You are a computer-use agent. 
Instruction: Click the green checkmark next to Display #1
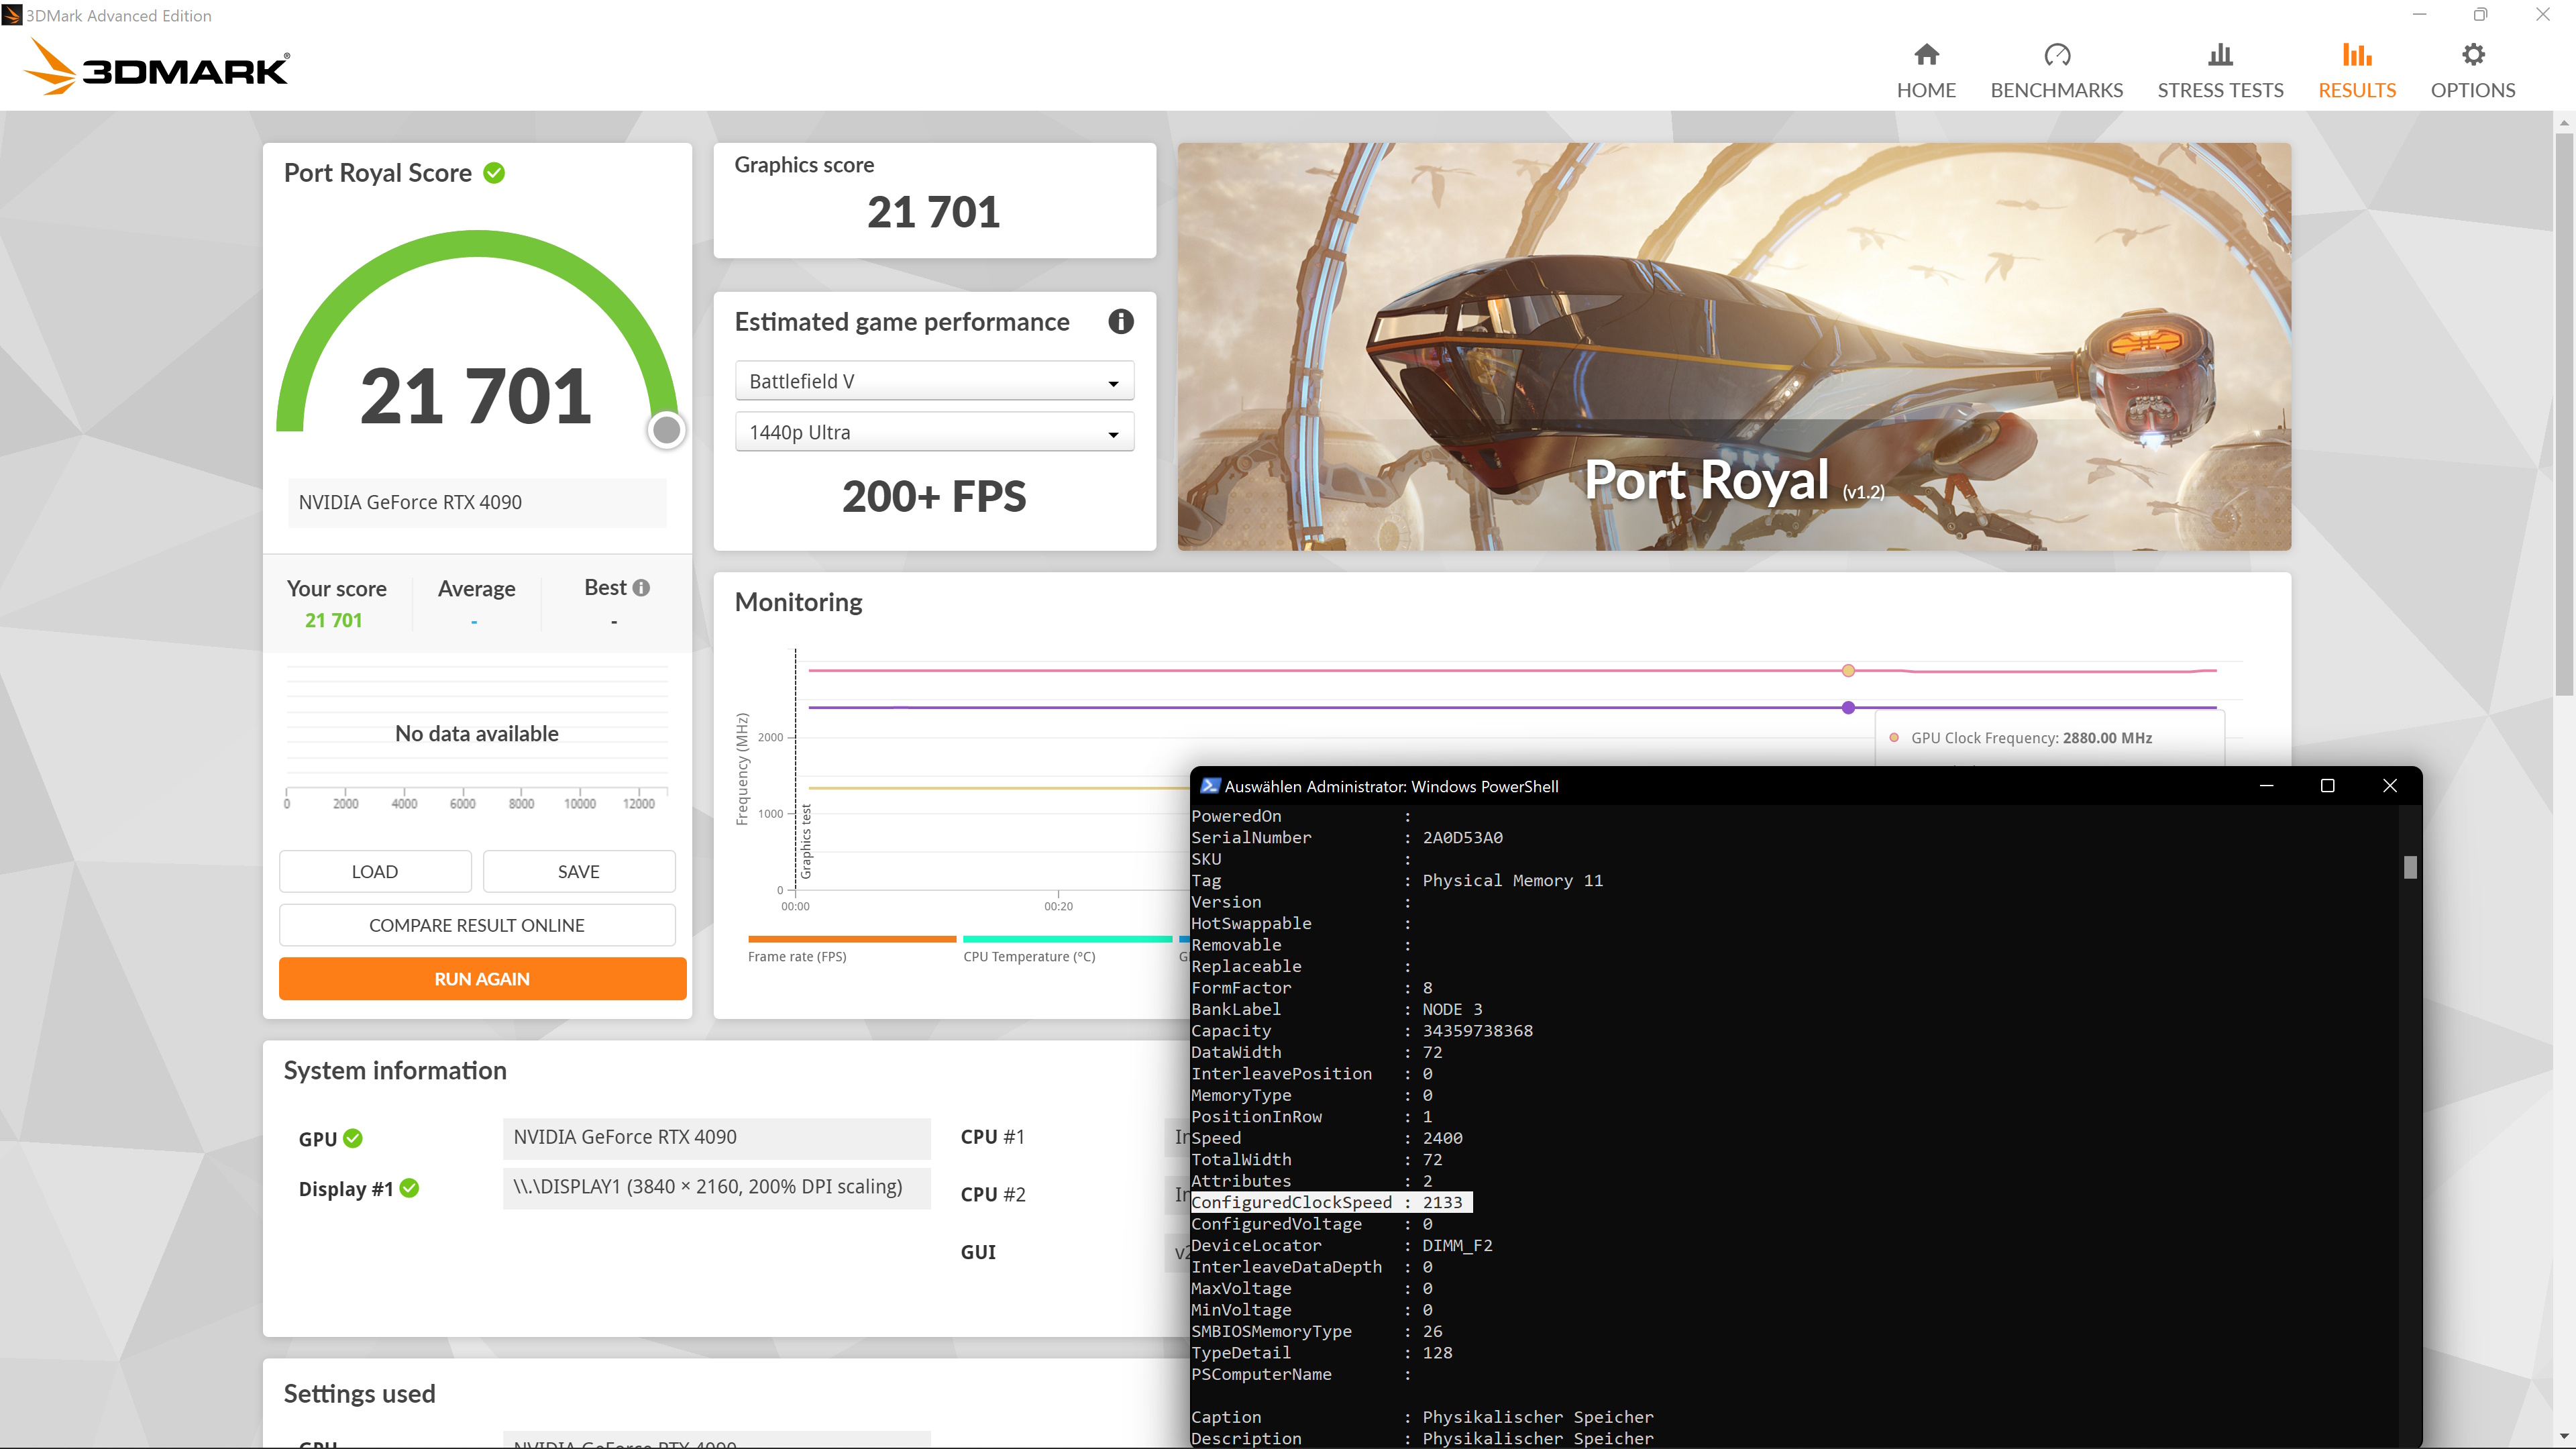(409, 1188)
